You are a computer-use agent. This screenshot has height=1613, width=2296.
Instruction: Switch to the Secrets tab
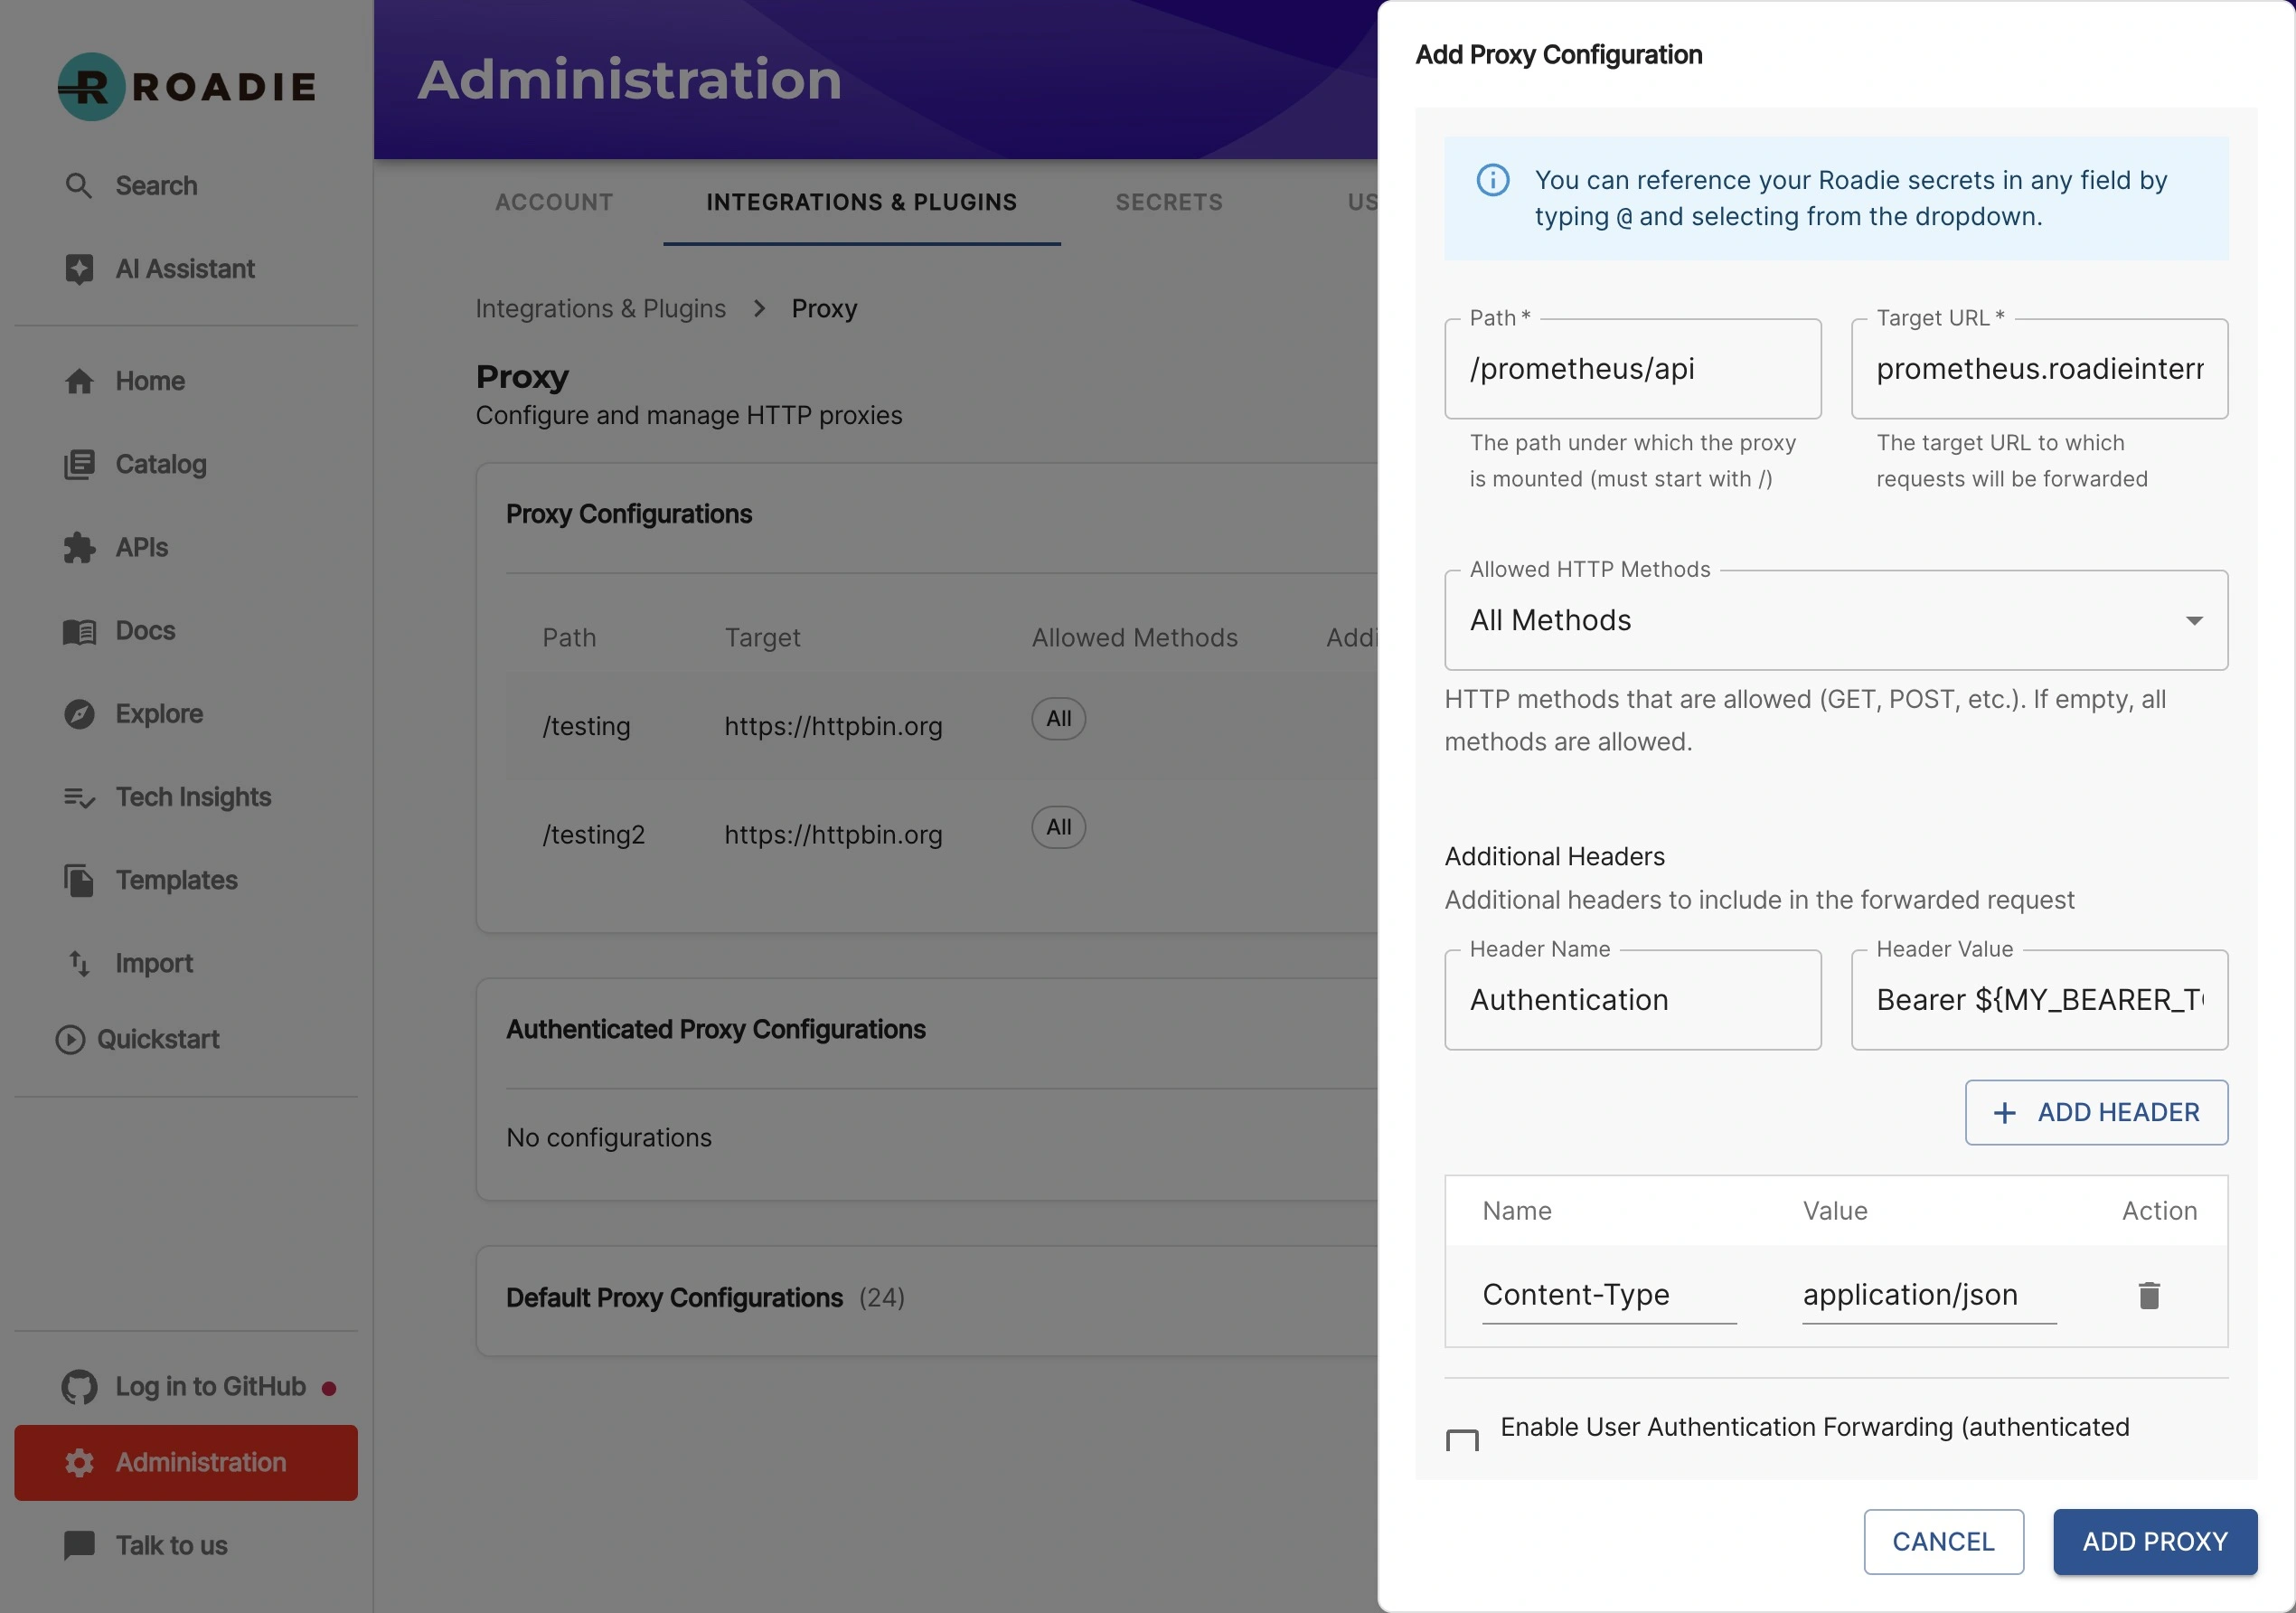click(x=1169, y=202)
